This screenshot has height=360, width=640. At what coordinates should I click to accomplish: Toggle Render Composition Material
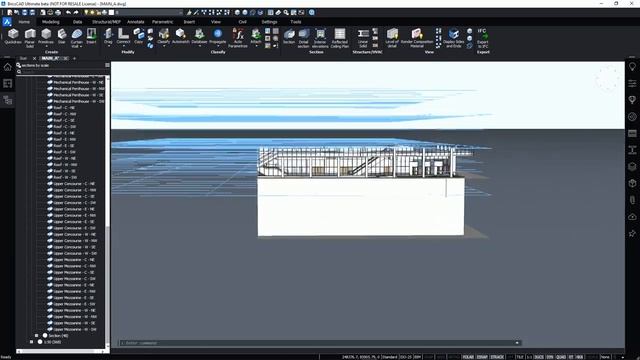pos(417,38)
